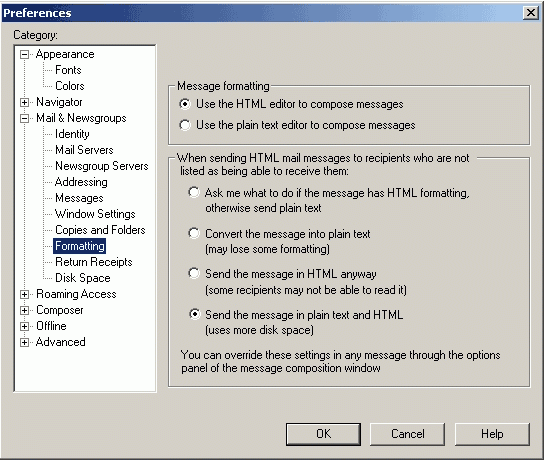
Task: Open the Help button
Action: [x=492, y=434]
